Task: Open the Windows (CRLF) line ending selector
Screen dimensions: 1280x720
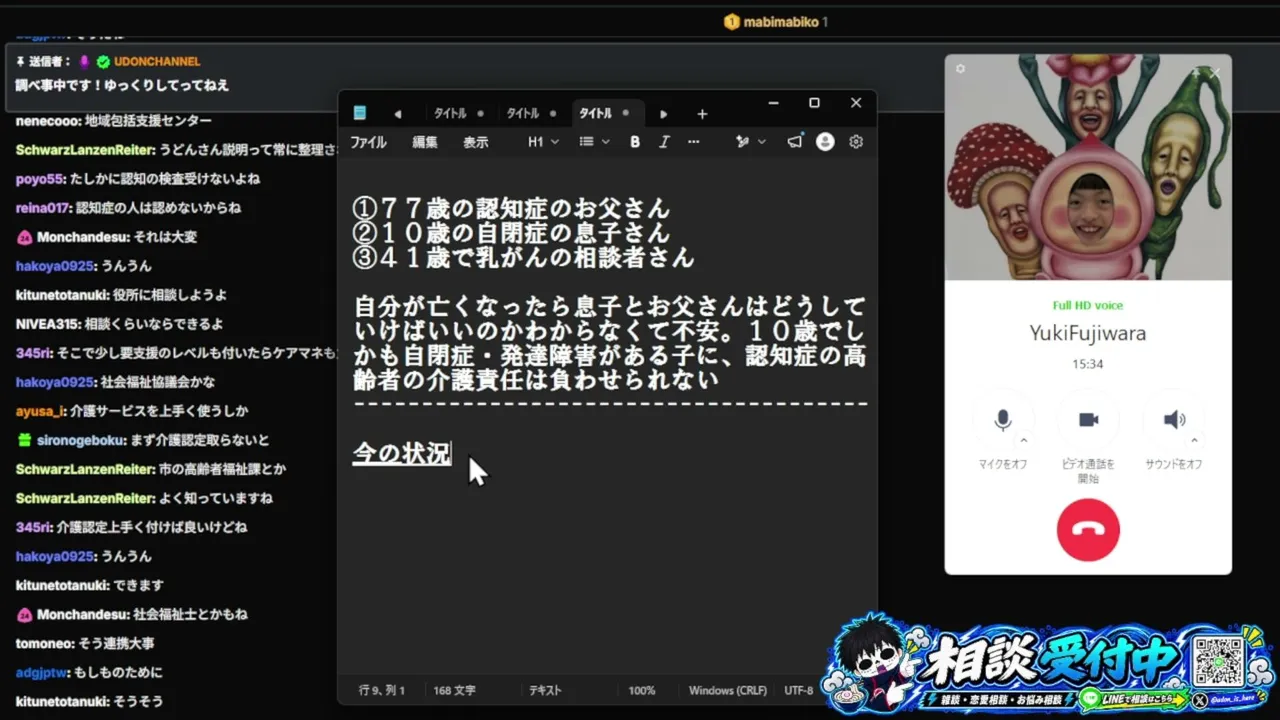Action: [x=727, y=690]
